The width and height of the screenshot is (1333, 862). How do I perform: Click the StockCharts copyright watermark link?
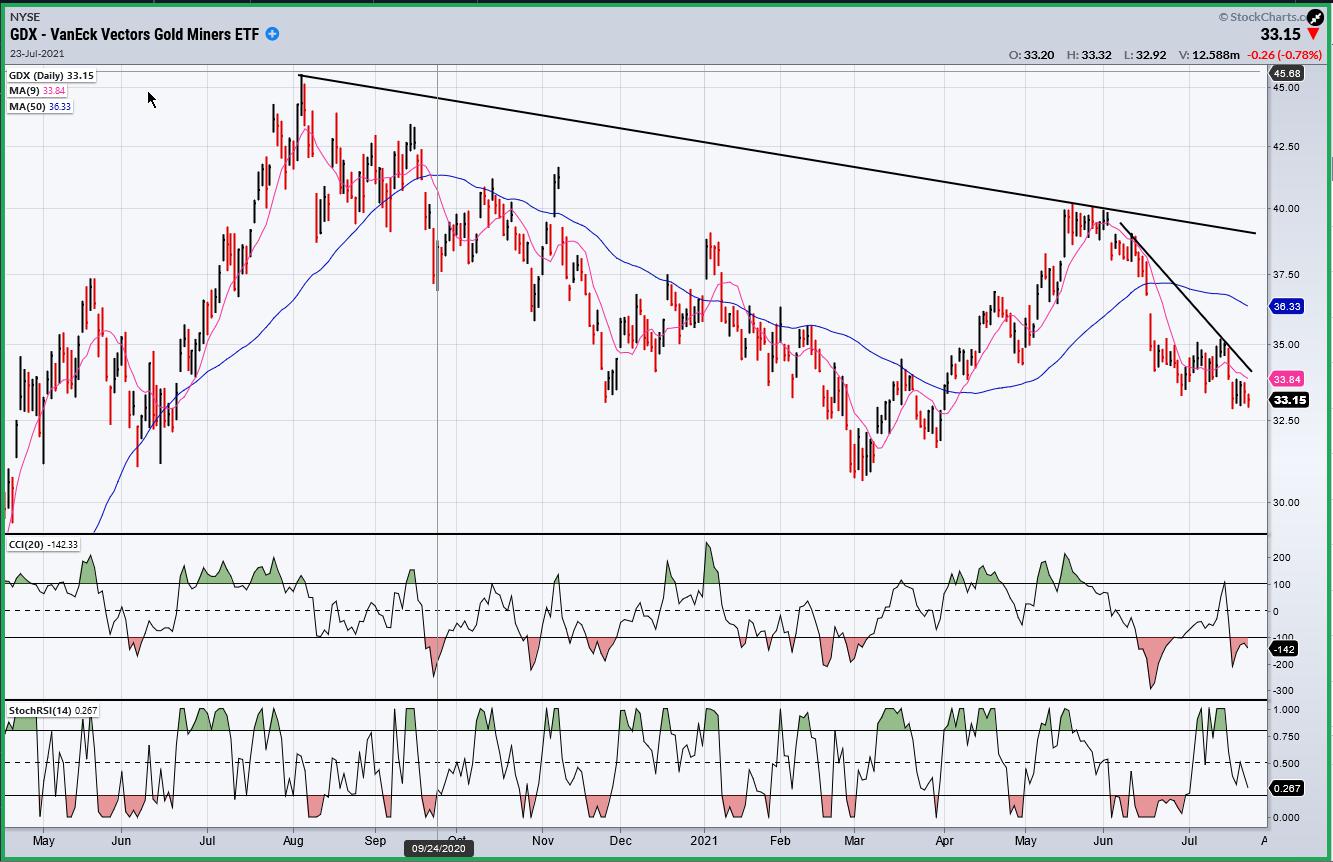(x=1264, y=17)
